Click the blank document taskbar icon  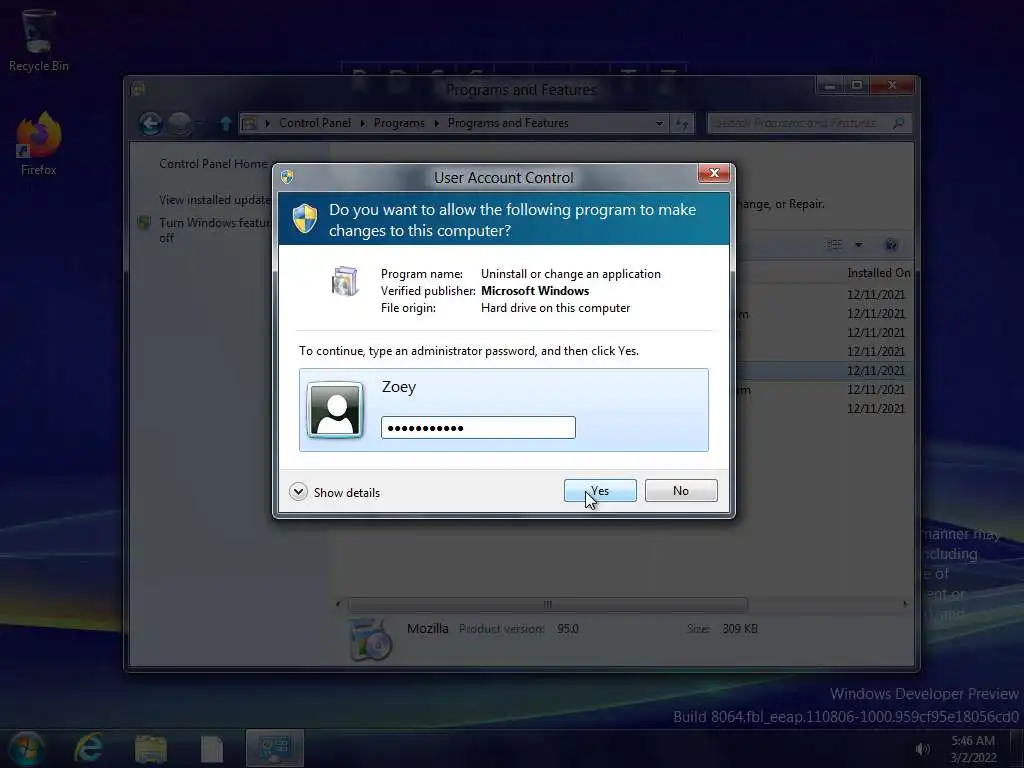[212, 749]
